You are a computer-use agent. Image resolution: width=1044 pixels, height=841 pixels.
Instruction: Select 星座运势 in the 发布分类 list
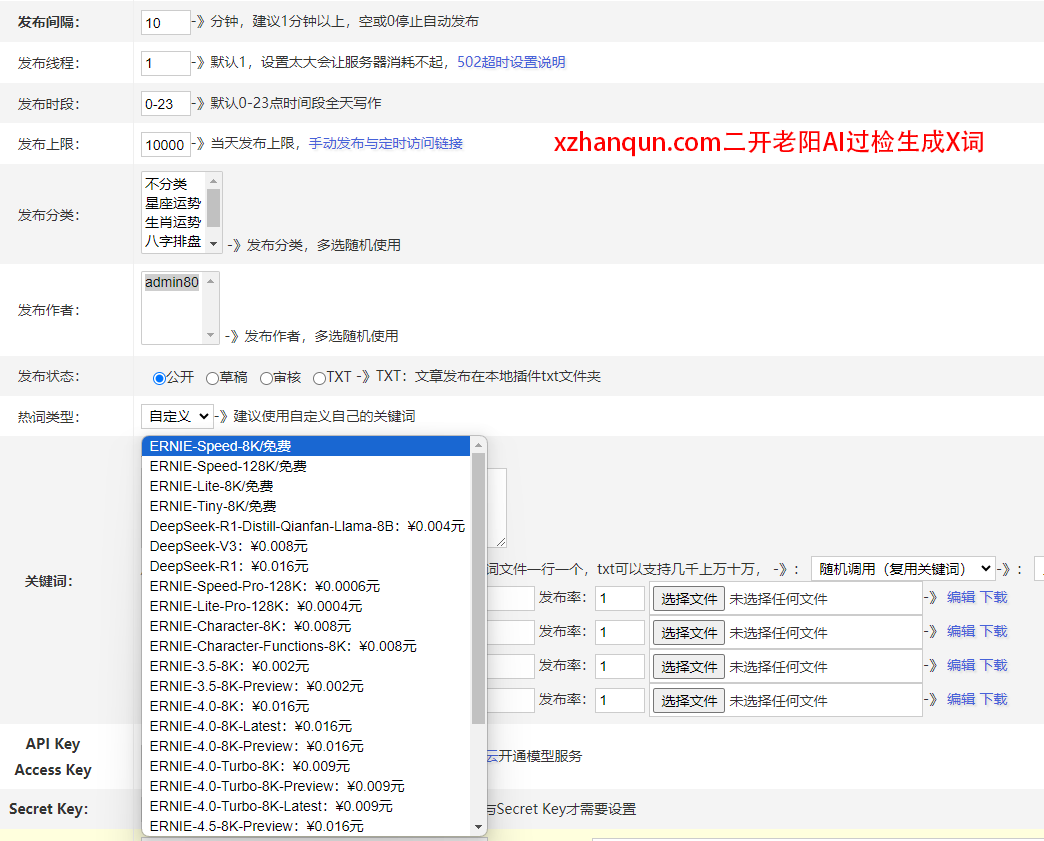[x=174, y=202]
